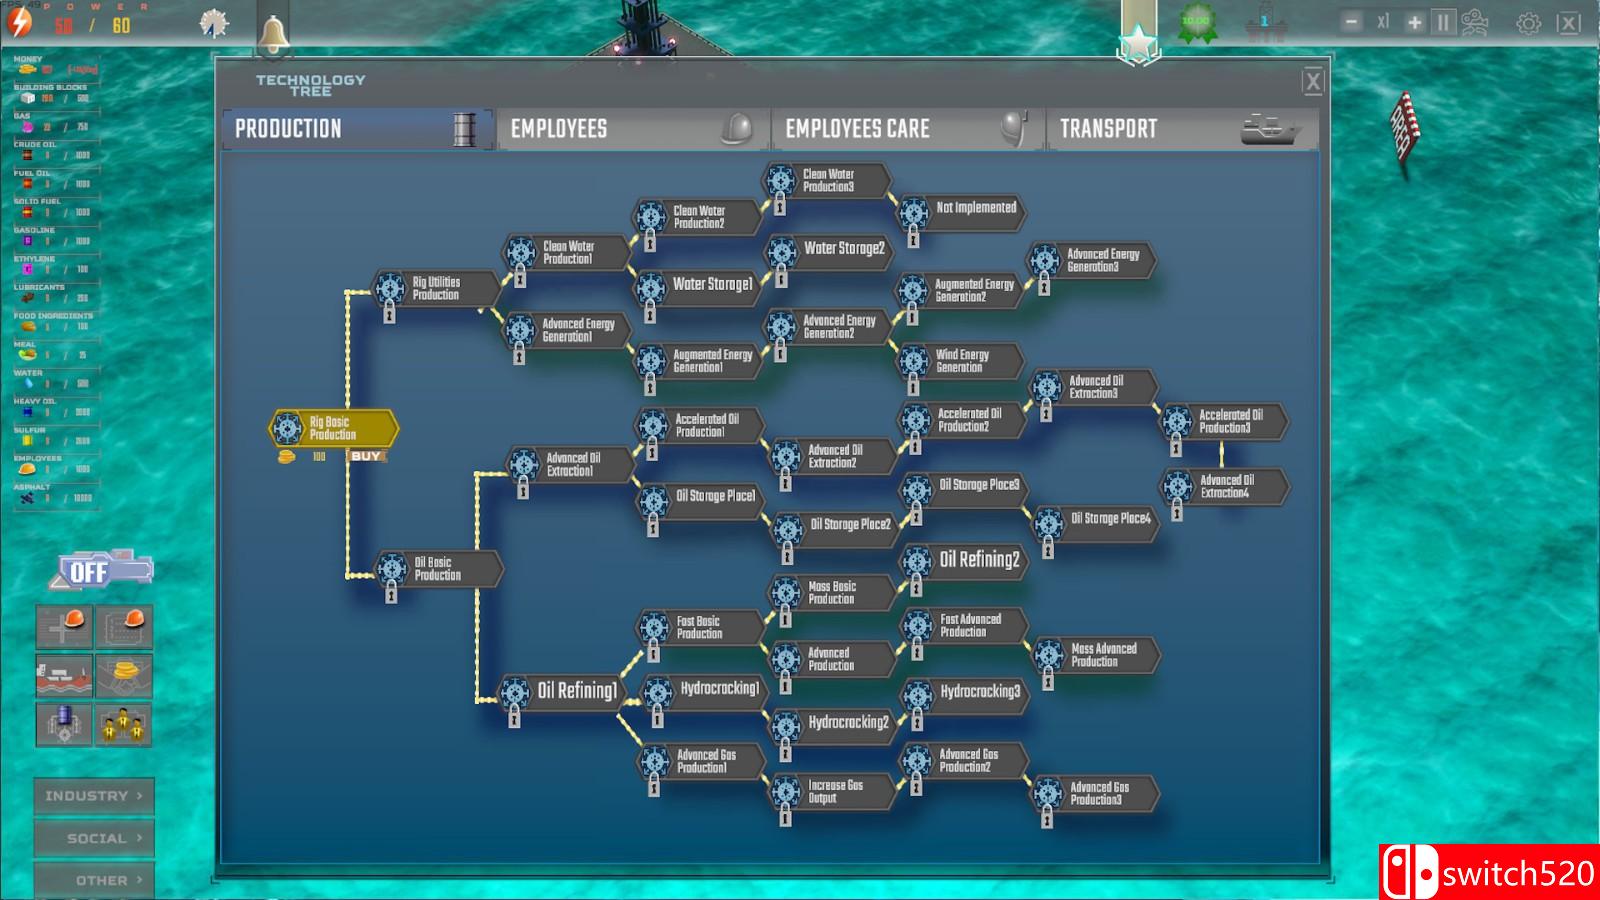Viewport: 1600px width, 900px height.
Task: Open the TRANSPORT tab
Action: coord(1180,129)
